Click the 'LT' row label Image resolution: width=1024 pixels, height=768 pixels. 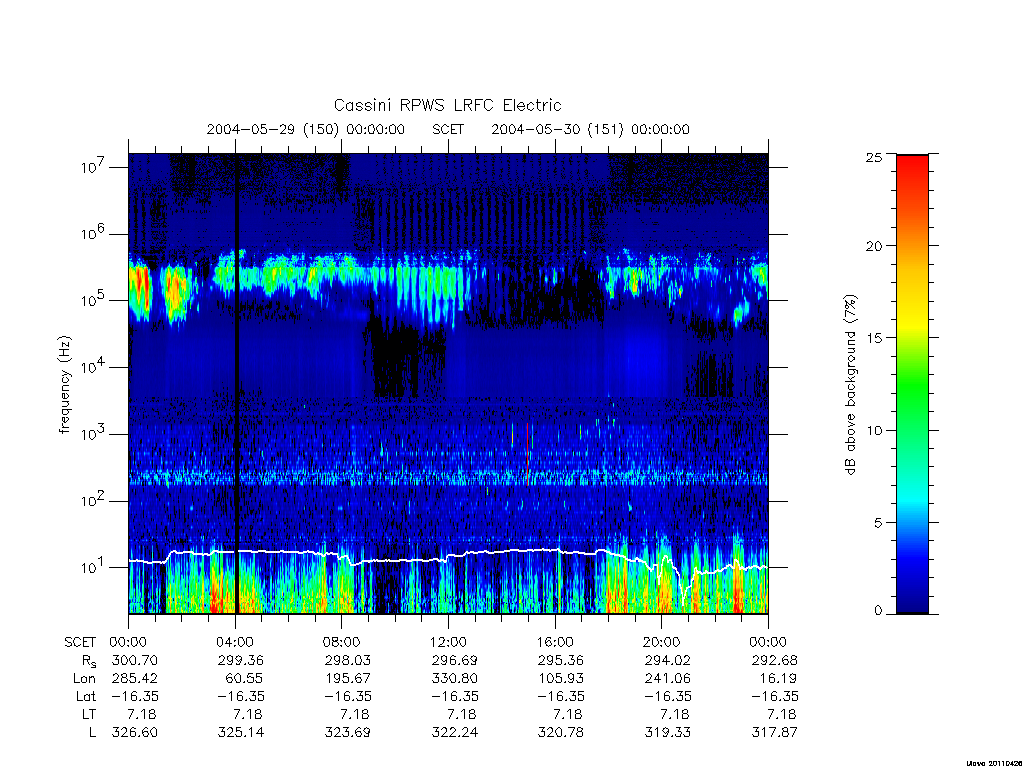click(x=89, y=714)
